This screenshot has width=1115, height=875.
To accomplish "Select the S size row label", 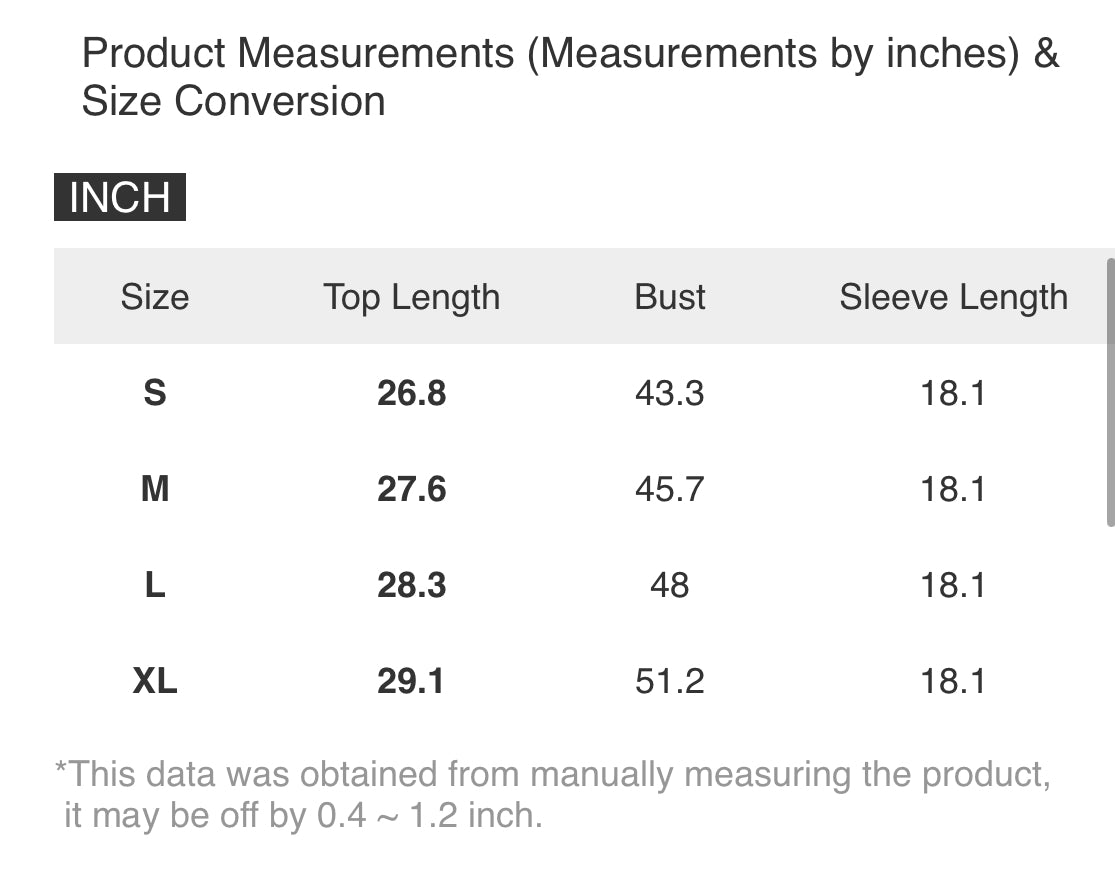I will [x=154, y=393].
